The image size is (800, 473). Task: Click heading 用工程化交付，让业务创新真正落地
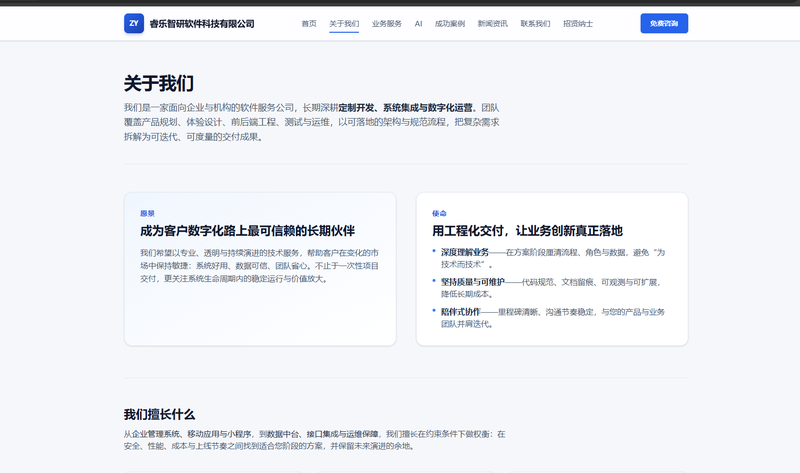pyautogui.click(x=527, y=231)
